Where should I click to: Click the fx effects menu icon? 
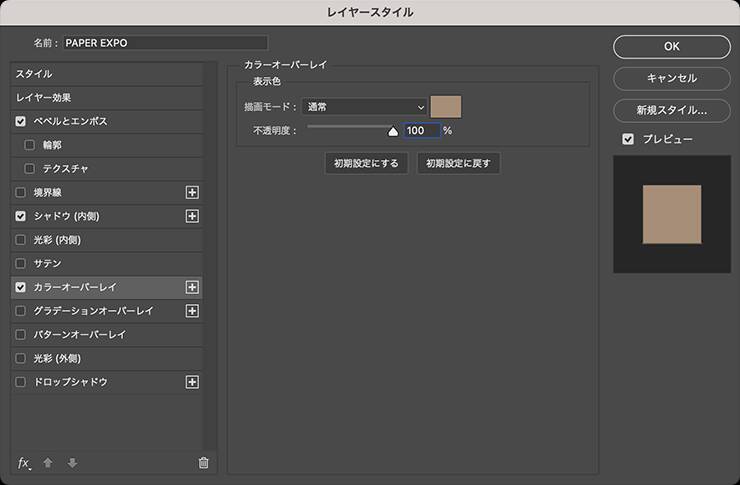[x=24, y=462]
